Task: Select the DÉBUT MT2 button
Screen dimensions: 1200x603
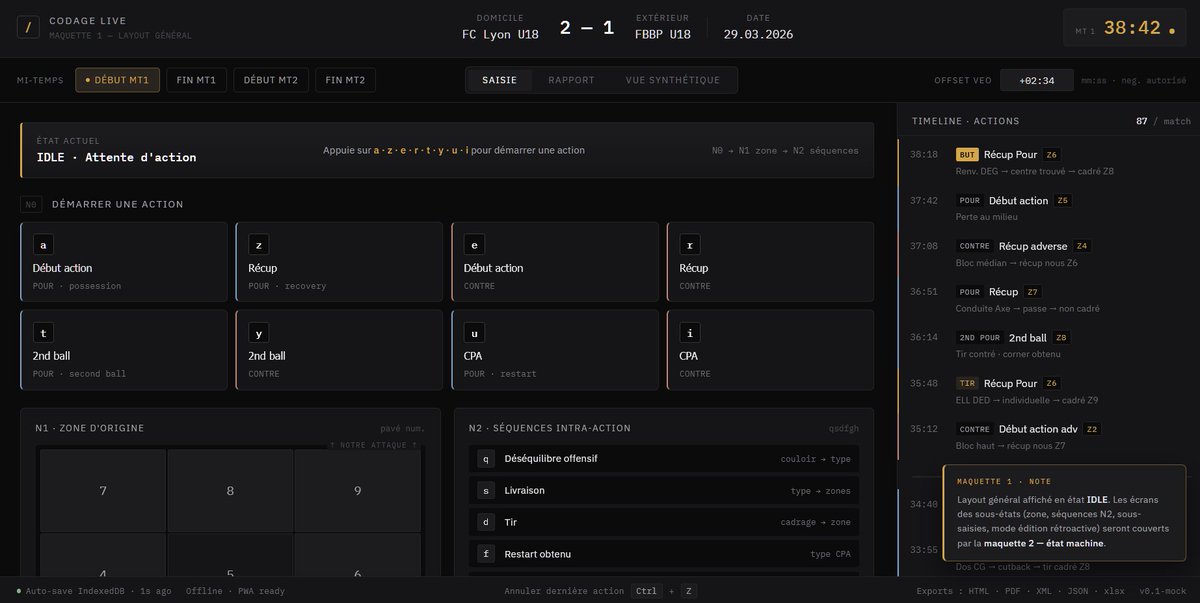Action: pyautogui.click(x=271, y=80)
